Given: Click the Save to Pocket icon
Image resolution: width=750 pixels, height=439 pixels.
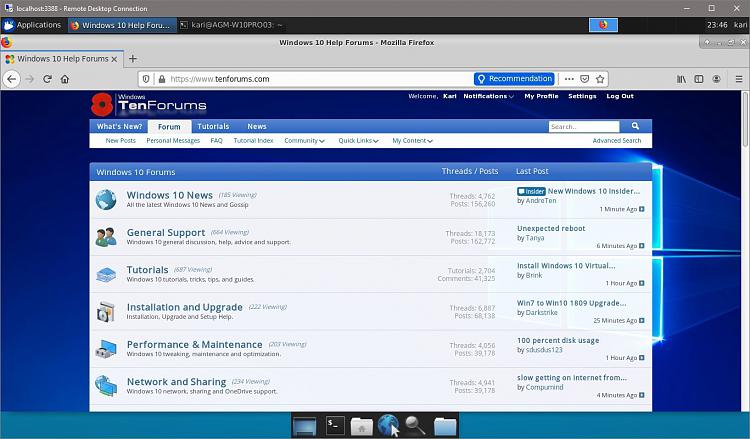Looking at the screenshot, I should tap(585, 79).
